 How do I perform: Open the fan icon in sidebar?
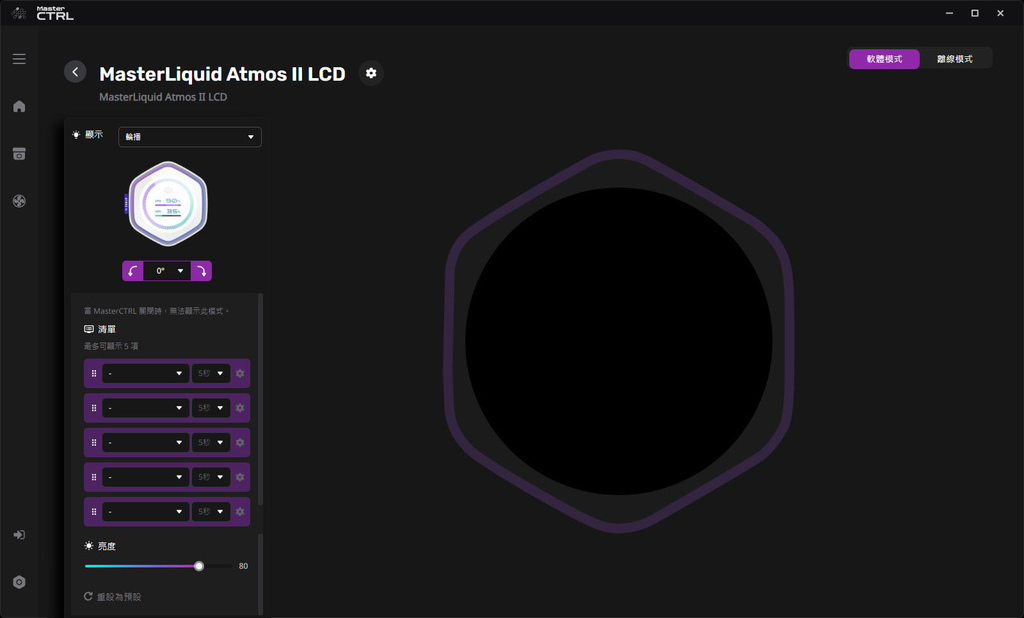click(x=19, y=201)
